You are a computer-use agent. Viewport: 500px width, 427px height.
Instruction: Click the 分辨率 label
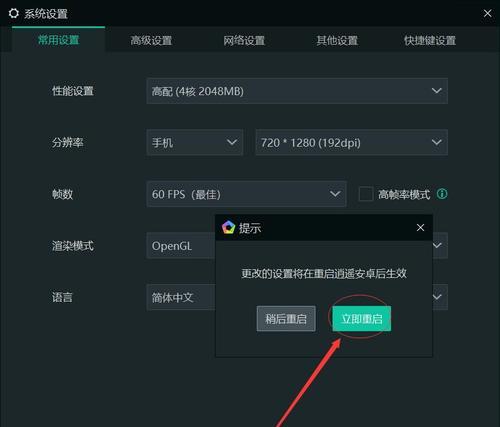67,143
